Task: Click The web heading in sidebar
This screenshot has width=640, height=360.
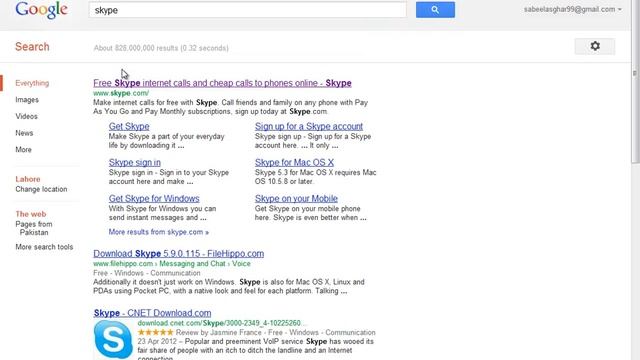Action: (x=31, y=214)
